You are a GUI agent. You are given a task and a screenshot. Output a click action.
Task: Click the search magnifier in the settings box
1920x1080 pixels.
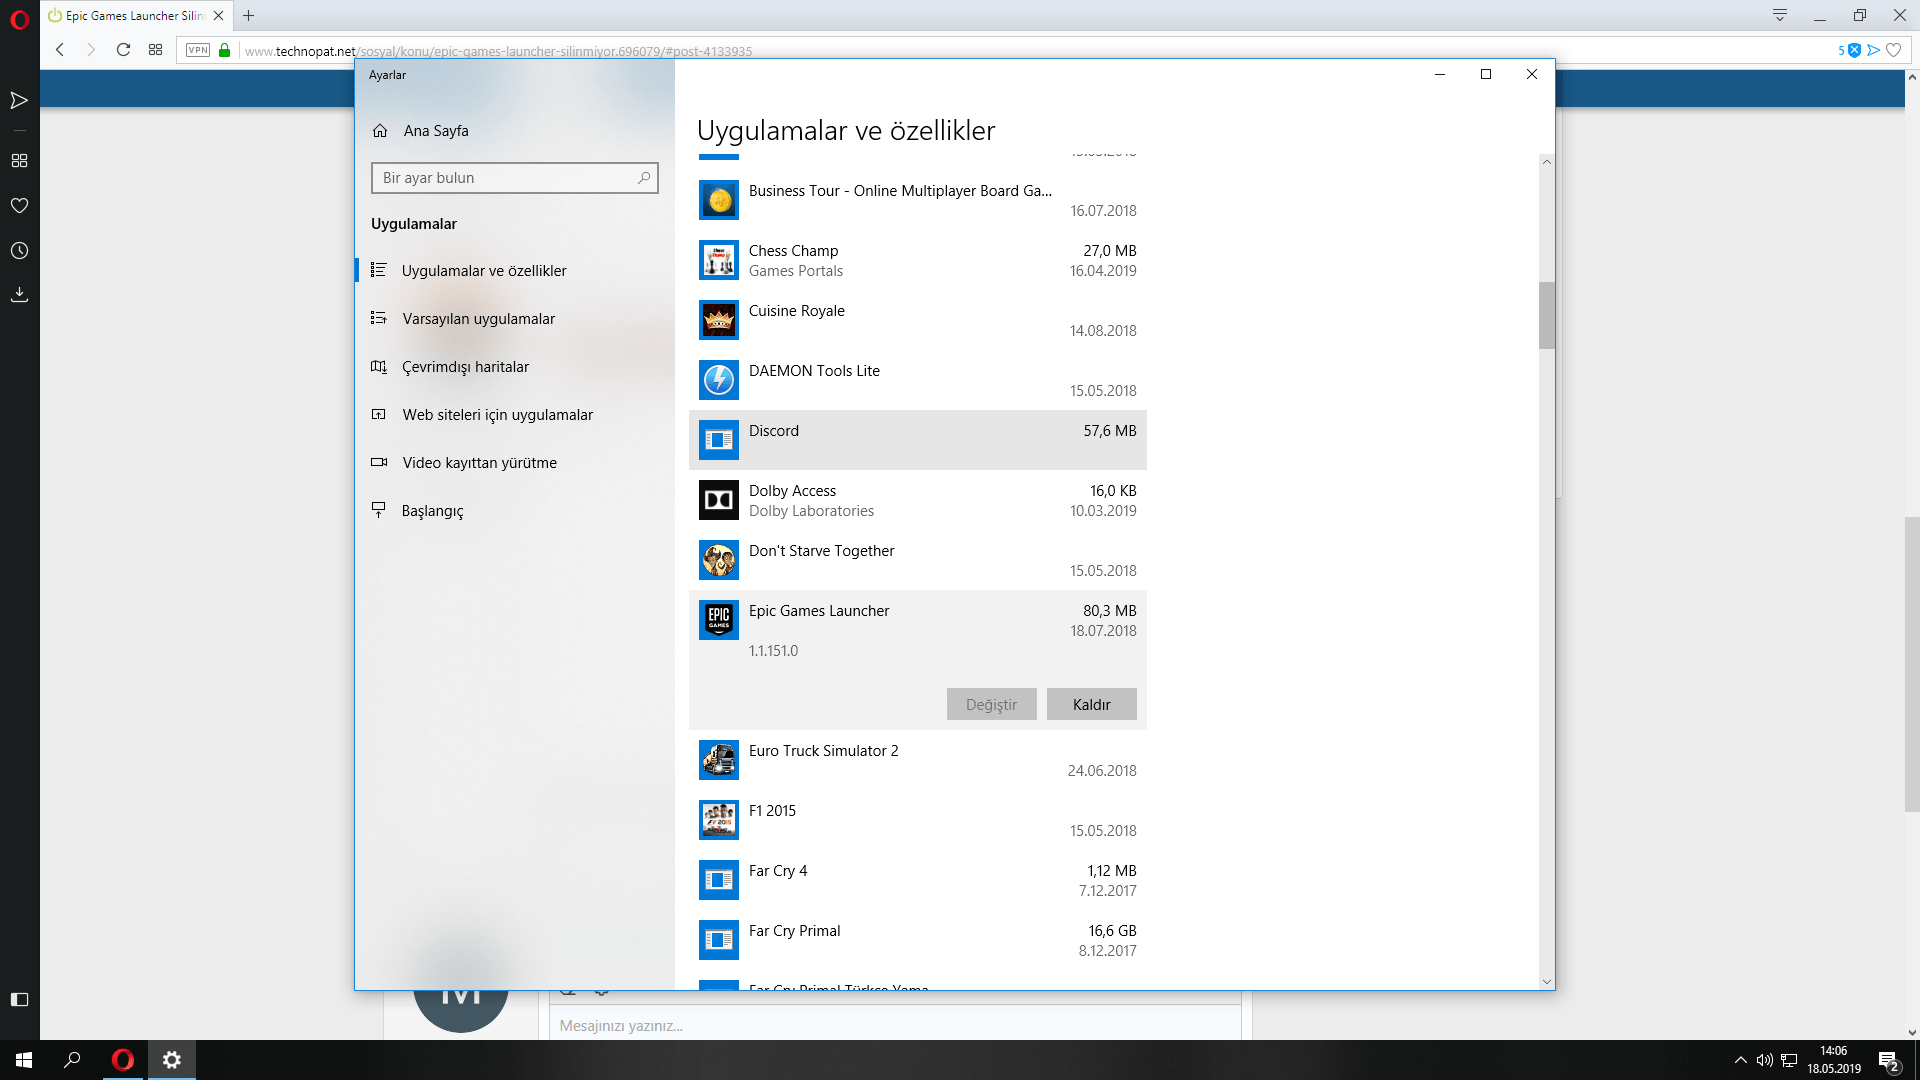click(x=644, y=178)
